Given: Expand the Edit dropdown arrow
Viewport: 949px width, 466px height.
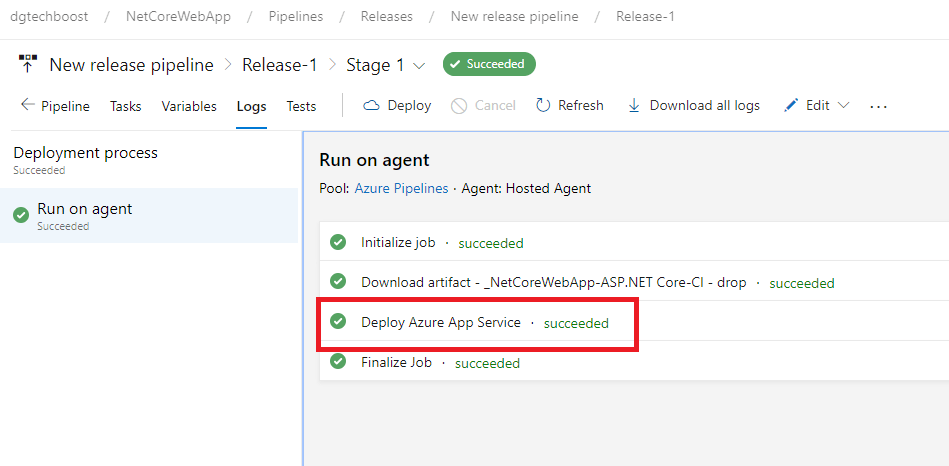Looking at the screenshot, I should pyautogui.click(x=843, y=105).
